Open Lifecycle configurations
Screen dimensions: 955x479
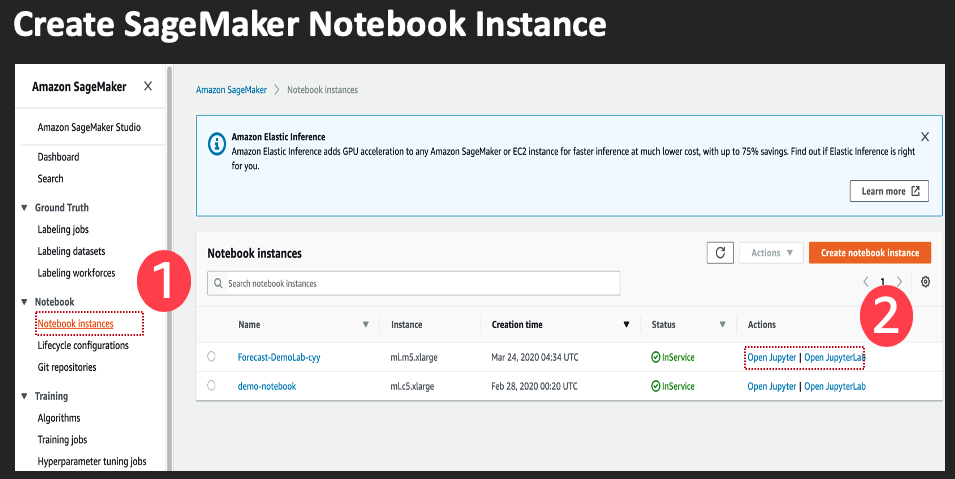(83, 346)
